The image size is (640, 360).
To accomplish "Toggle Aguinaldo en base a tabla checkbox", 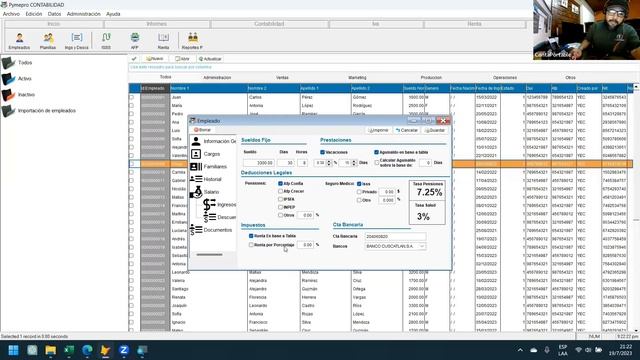I will click(x=376, y=152).
